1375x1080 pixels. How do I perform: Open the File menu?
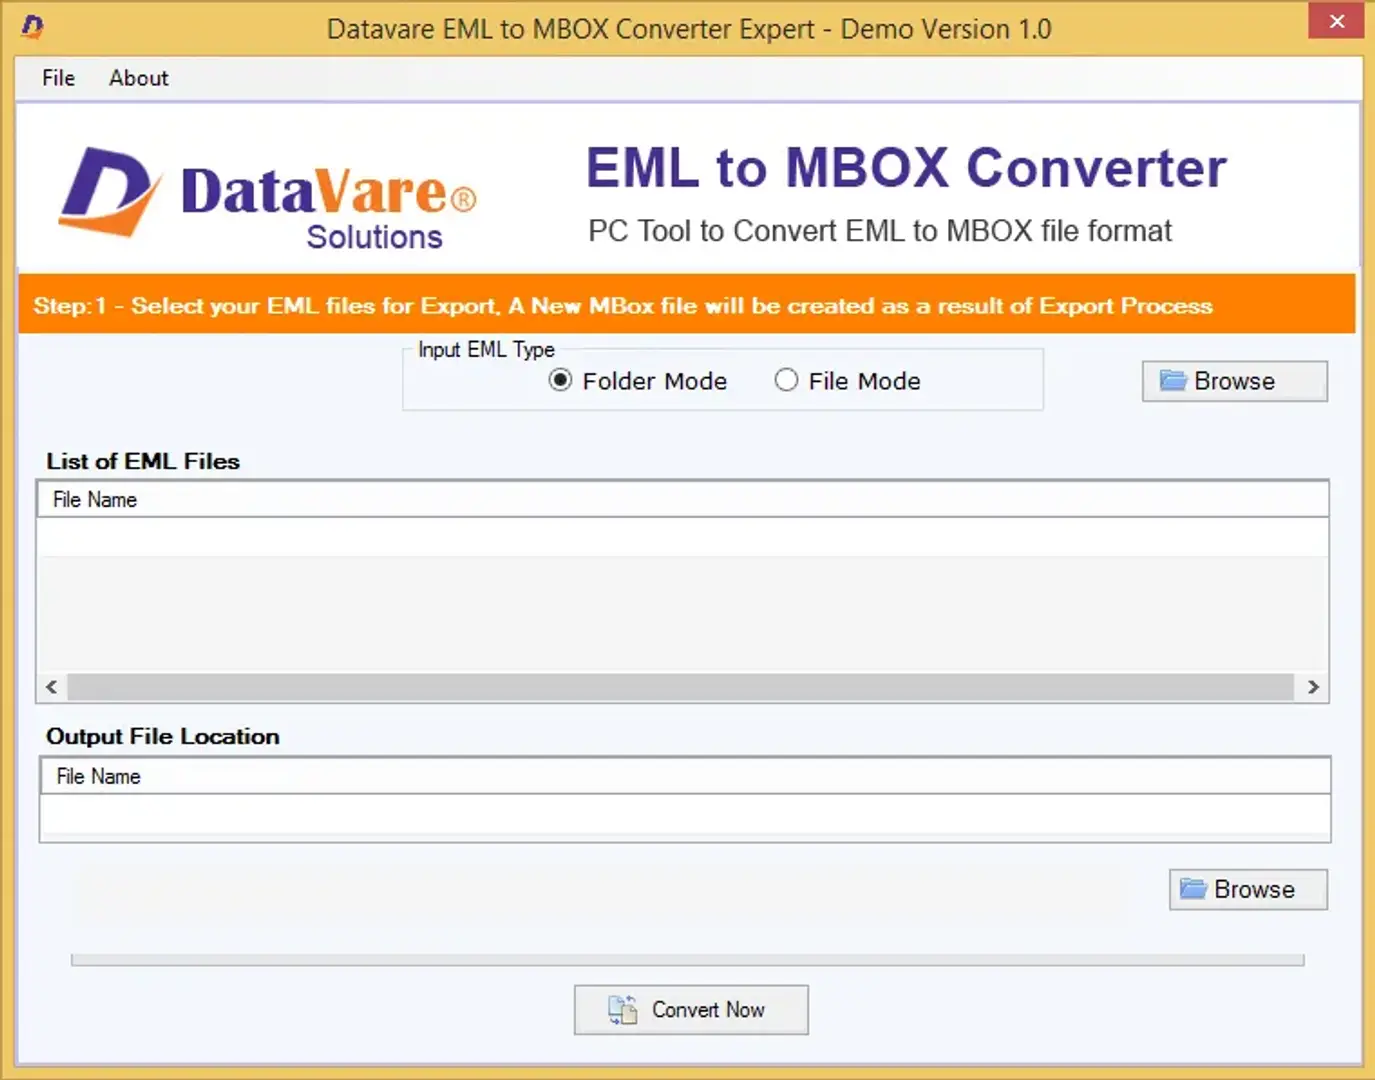click(58, 78)
